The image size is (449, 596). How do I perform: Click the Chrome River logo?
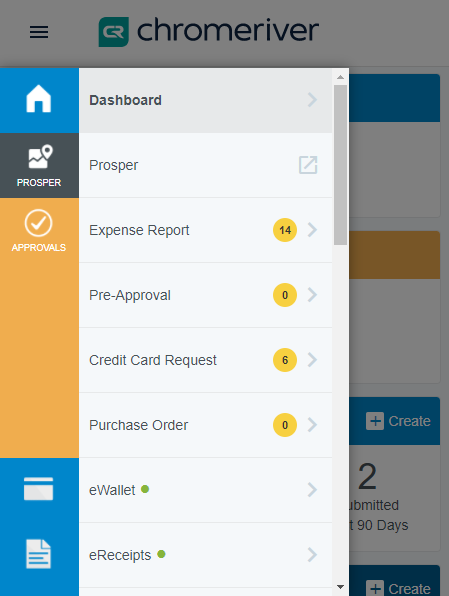tap(208, 31)
